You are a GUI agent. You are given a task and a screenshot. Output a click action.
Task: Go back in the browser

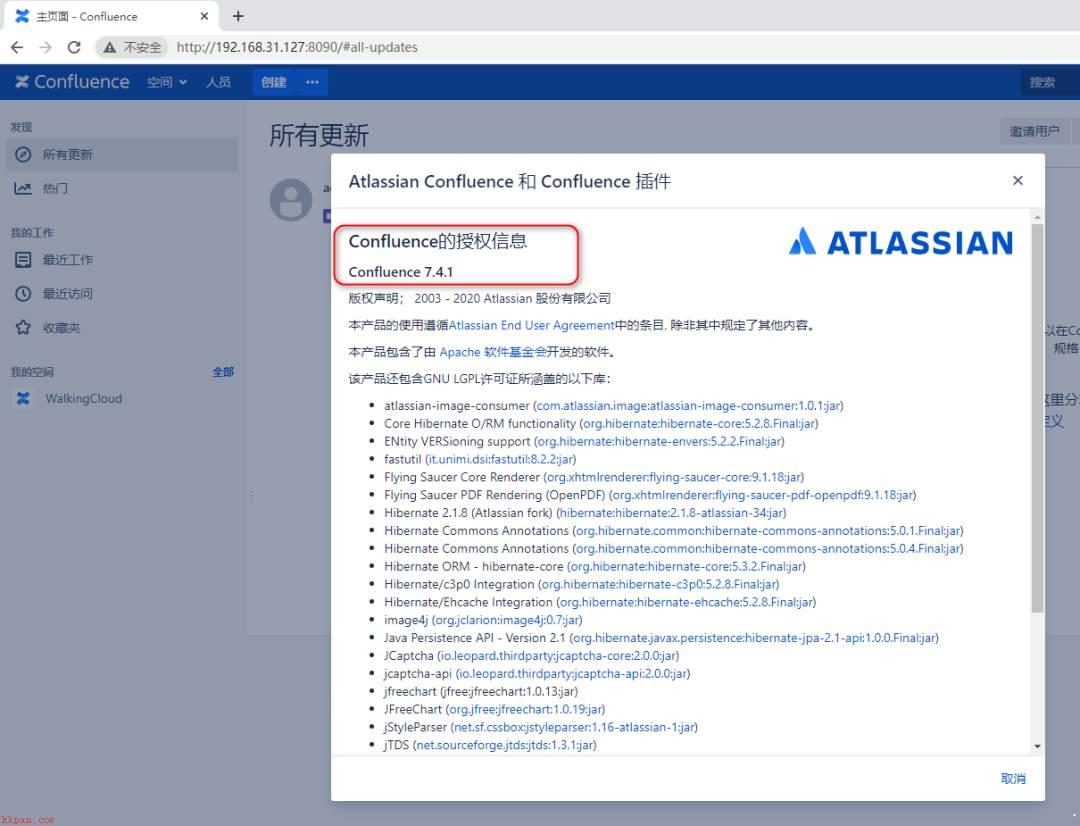[17, 47]
